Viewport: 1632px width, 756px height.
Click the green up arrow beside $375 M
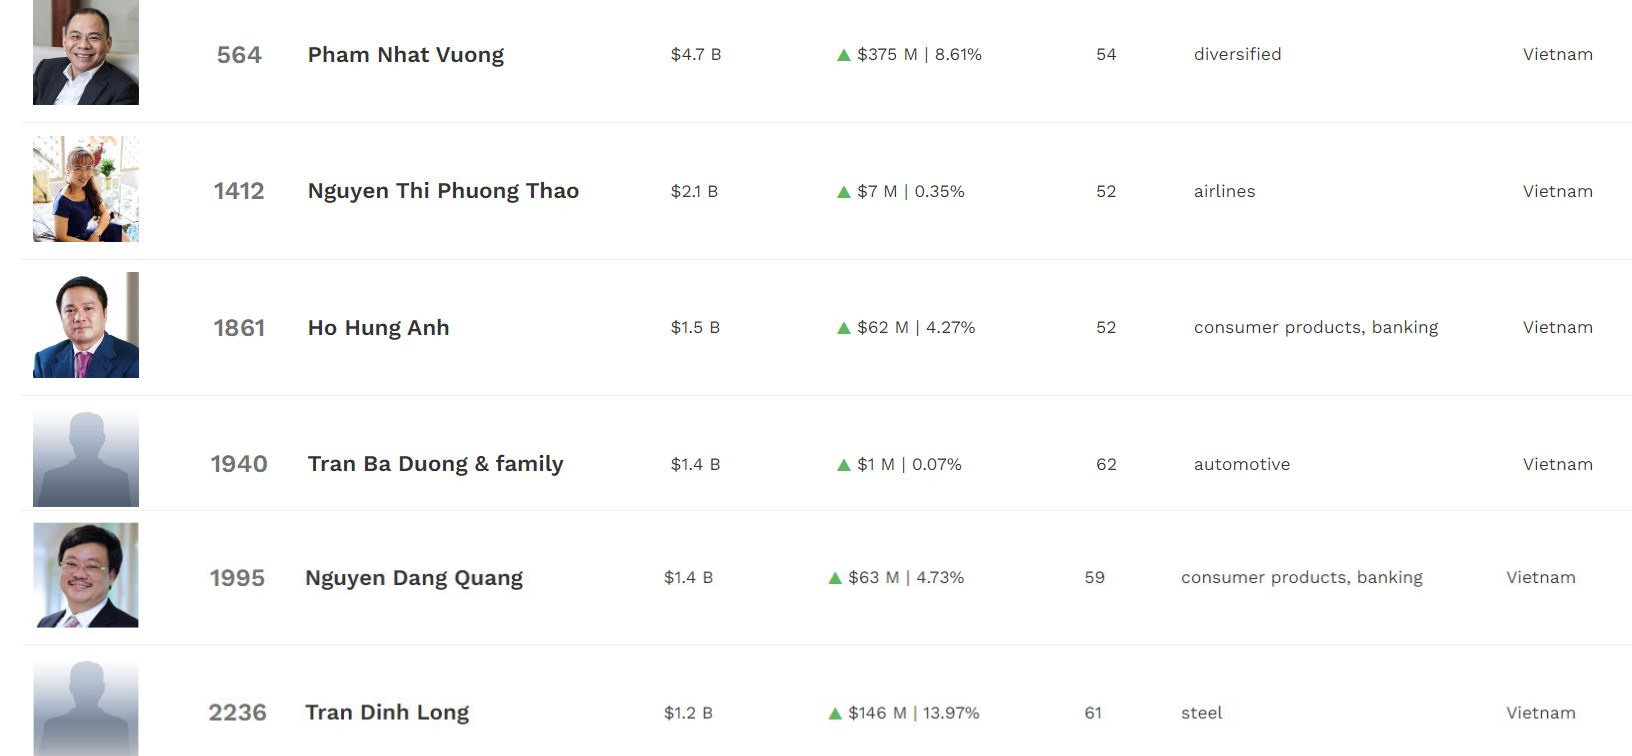click(843, 55)
